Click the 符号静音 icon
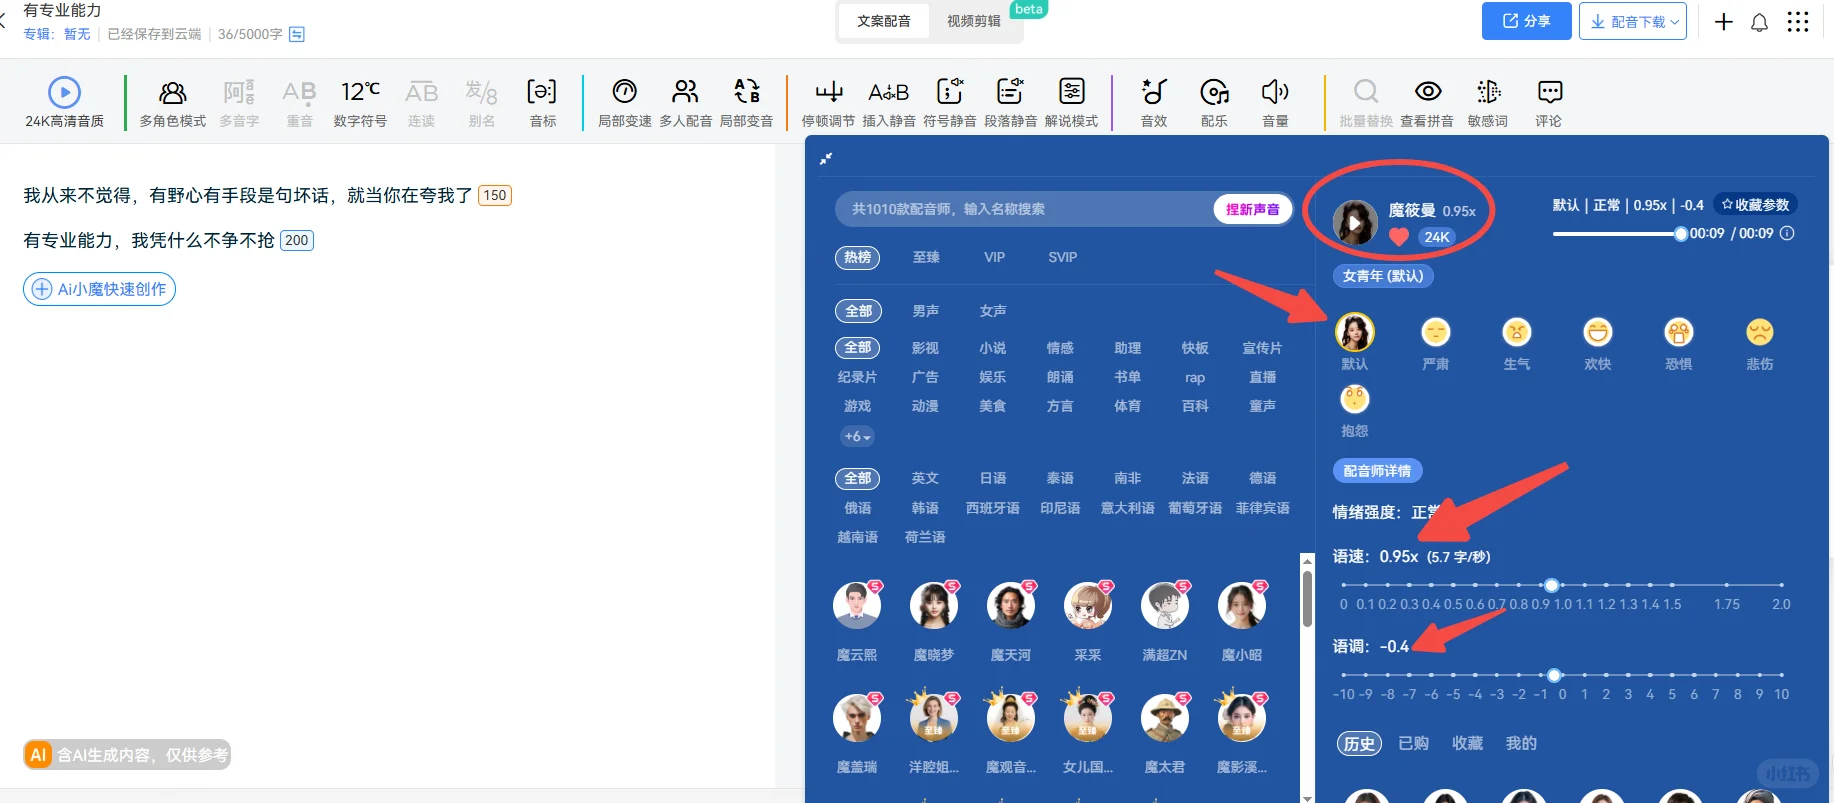The height and width of the screenshot is (803, 1834). (949, 92)
